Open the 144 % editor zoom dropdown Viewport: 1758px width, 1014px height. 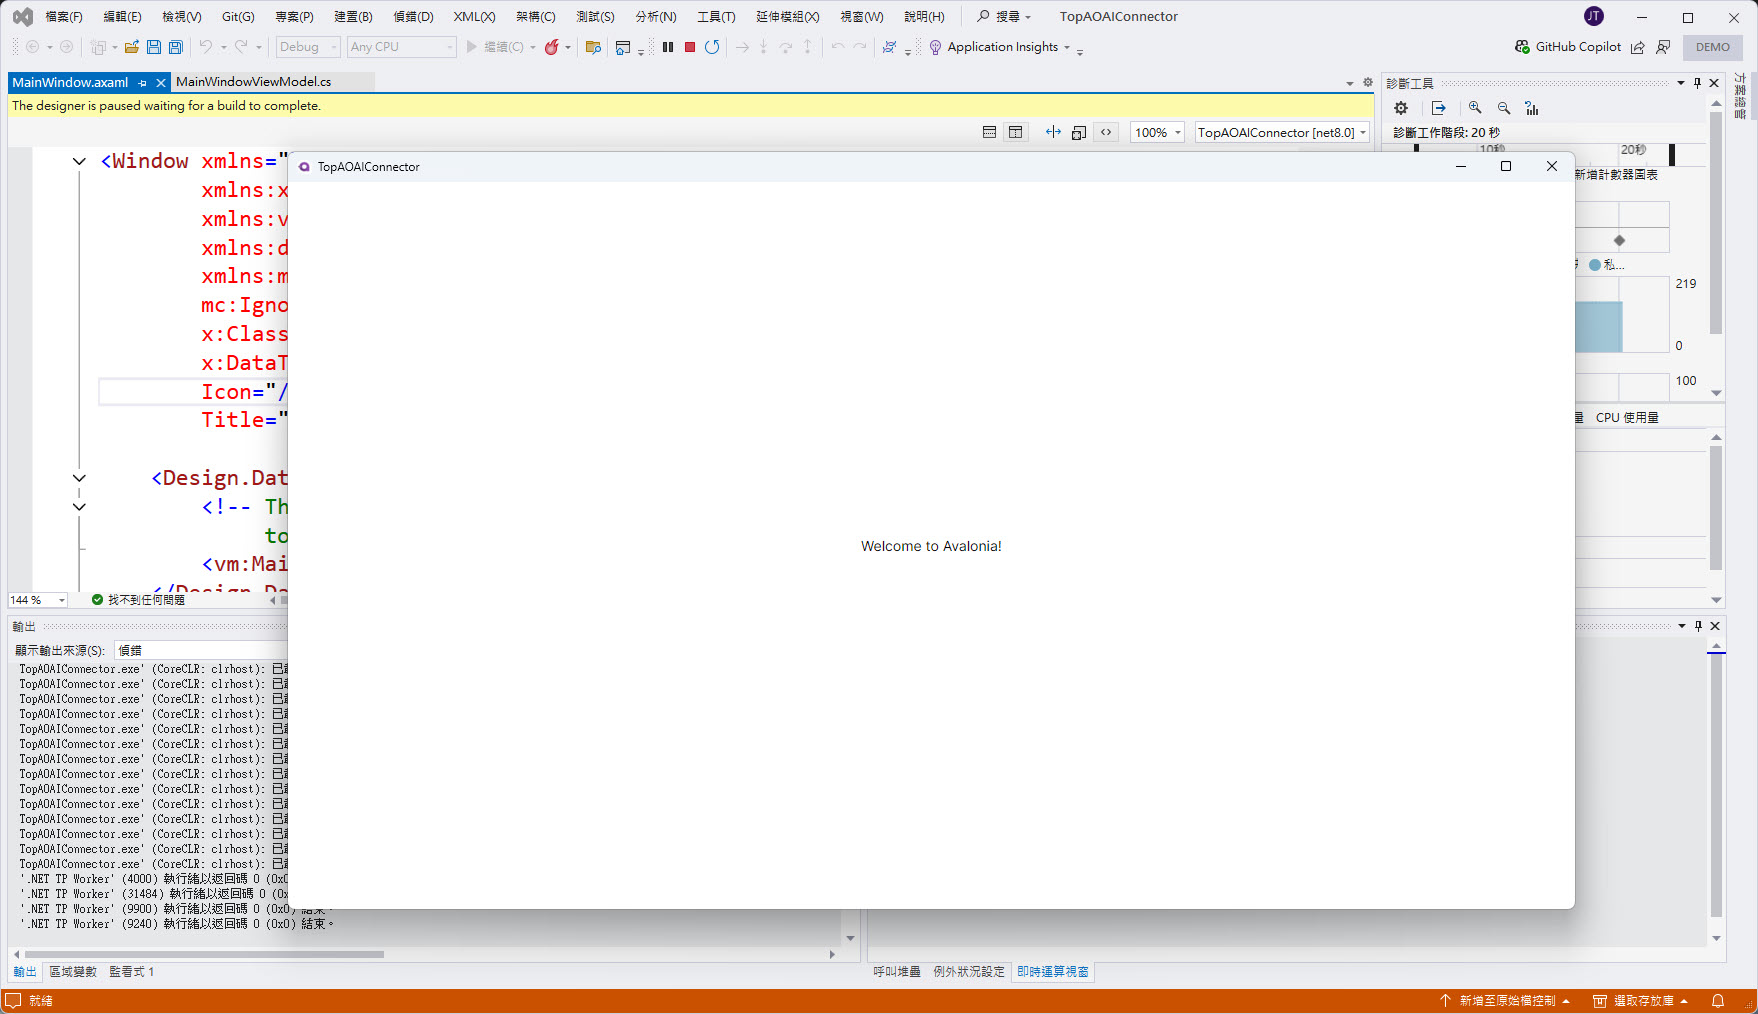pyautogui.click(x=38, y=600)
